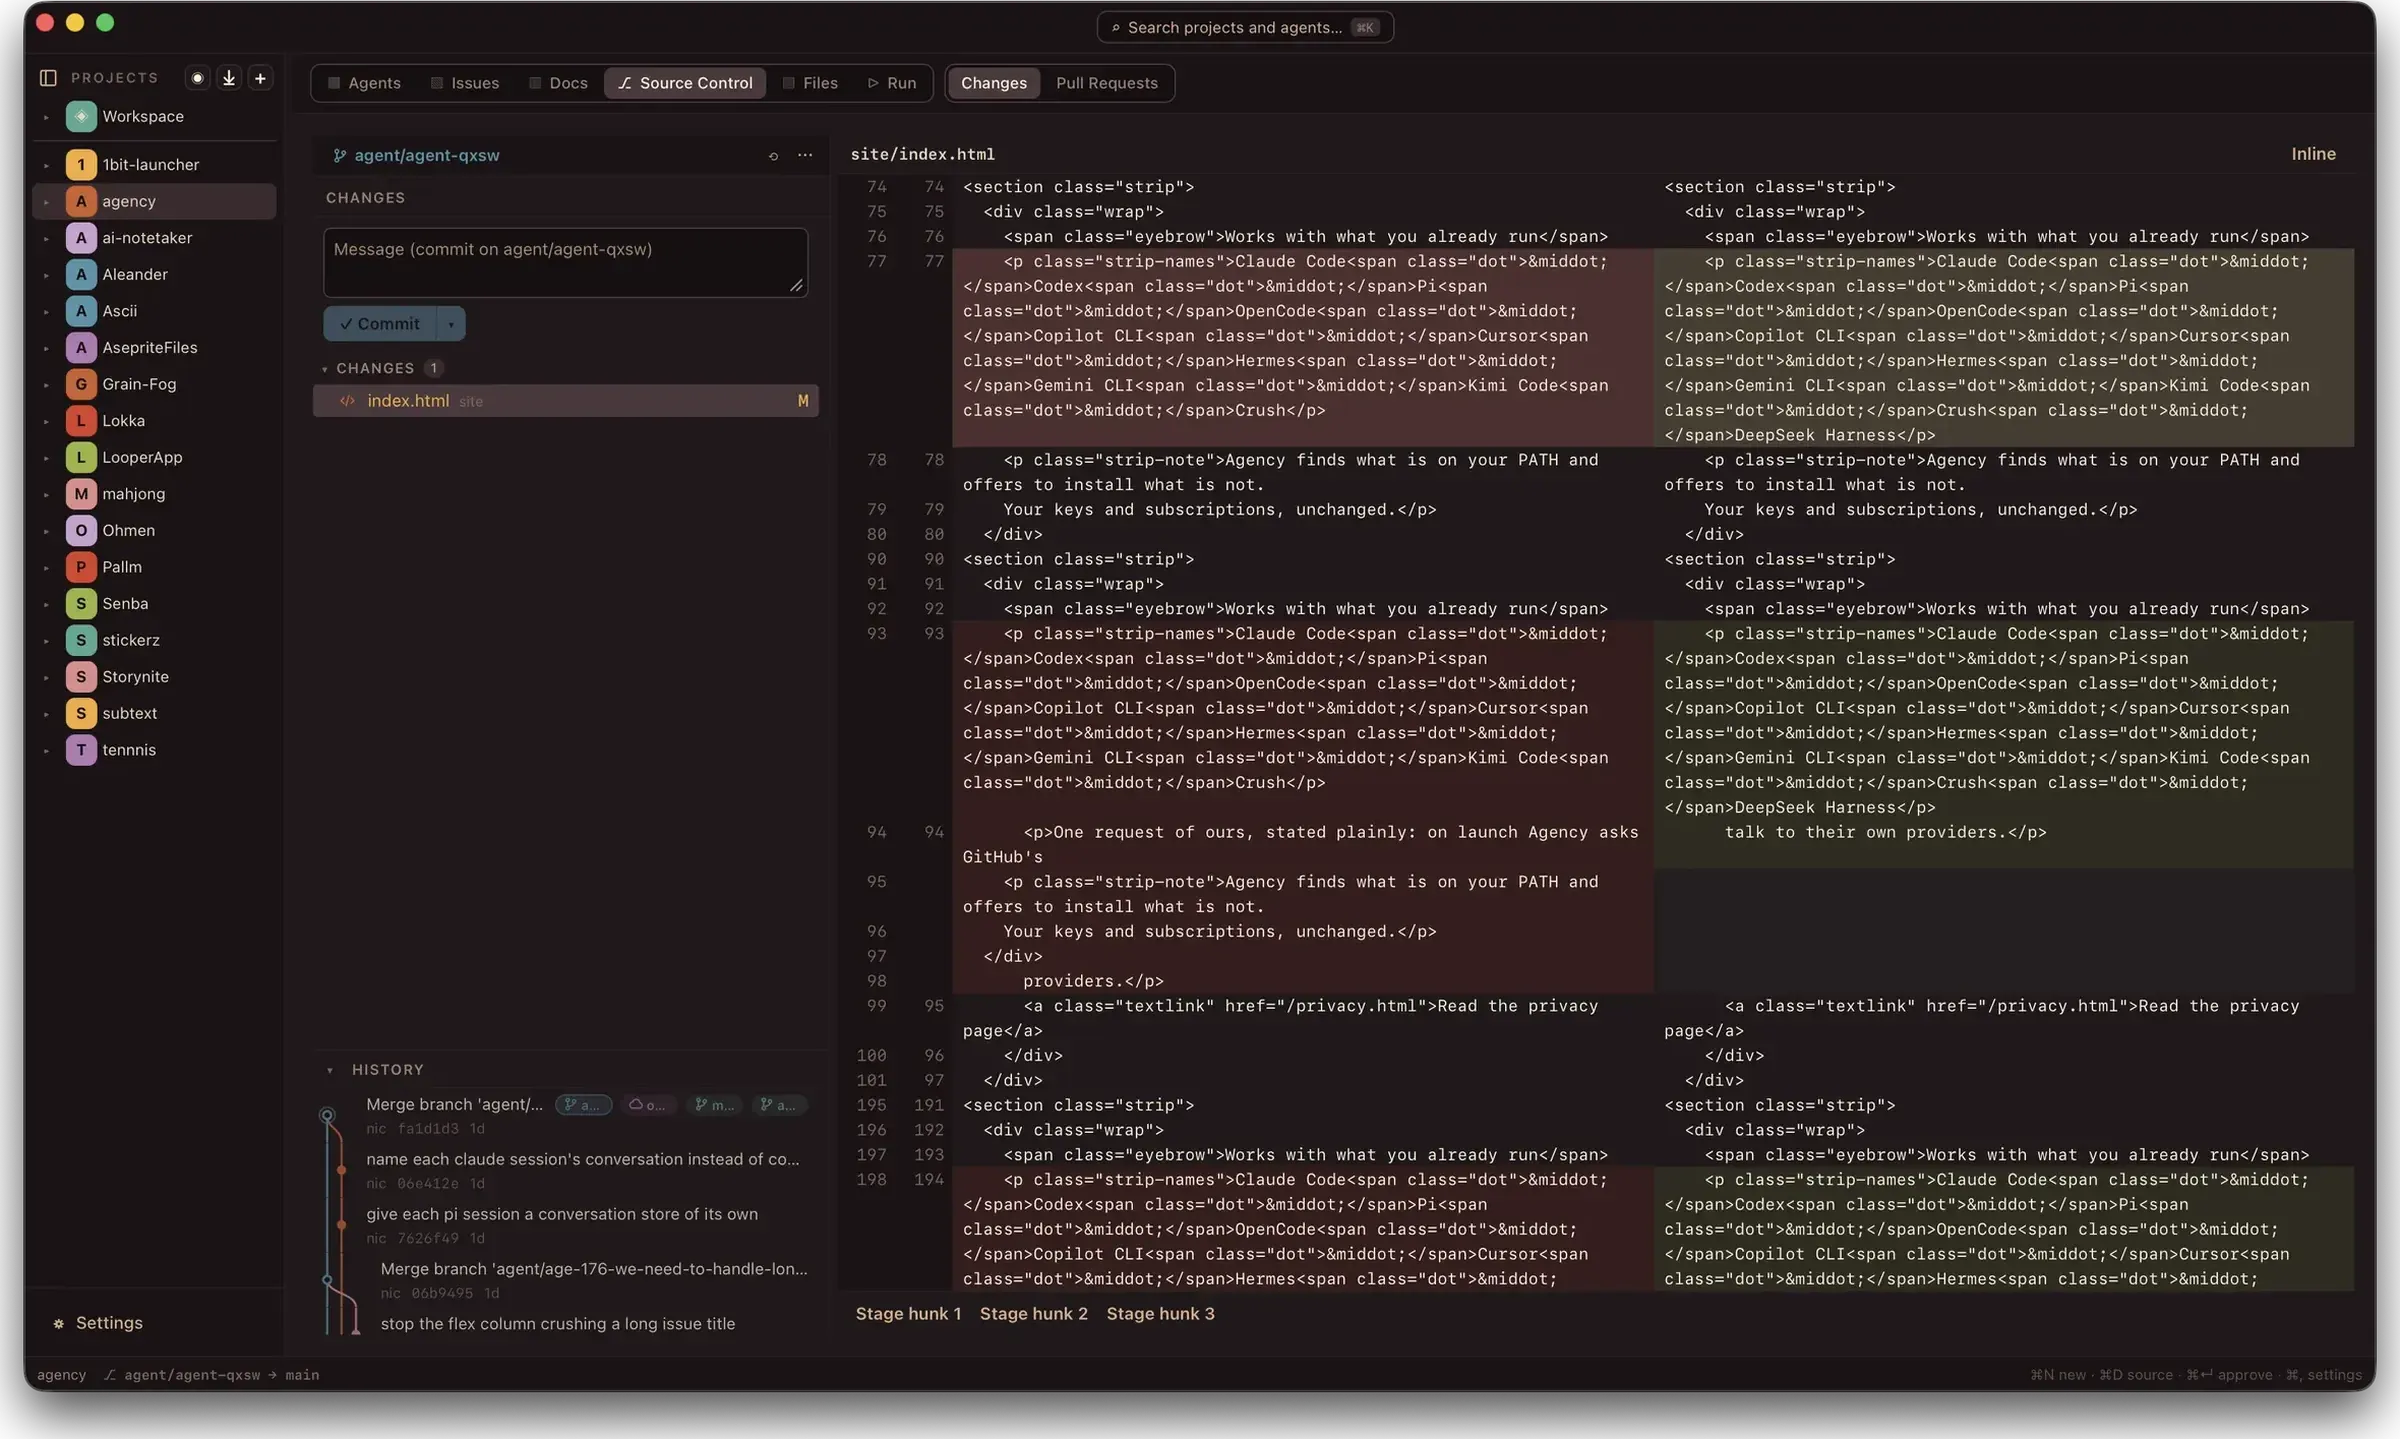This screenshot has width=2400, height=1439.
Task: Click the Settings gear icon
Action: [58, 1324]
